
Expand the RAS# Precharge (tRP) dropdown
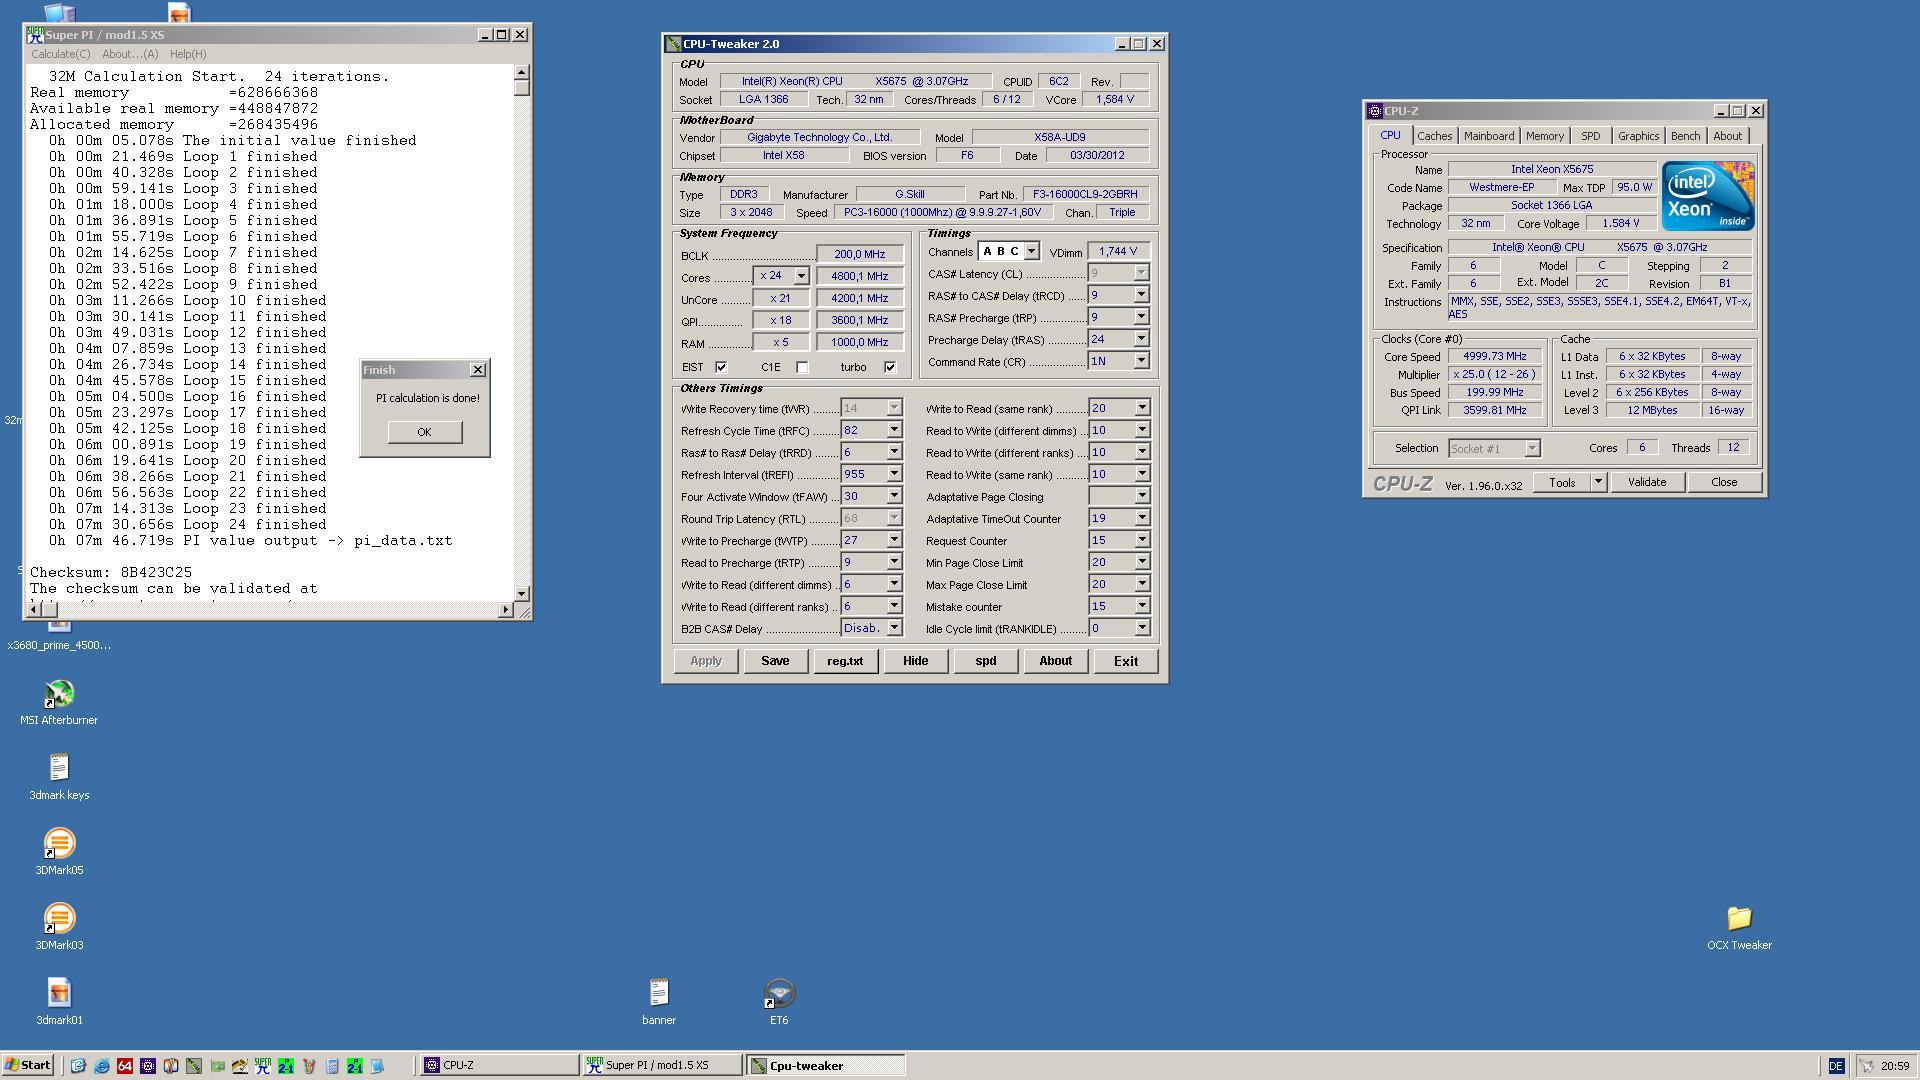(x=1141, y=318)
